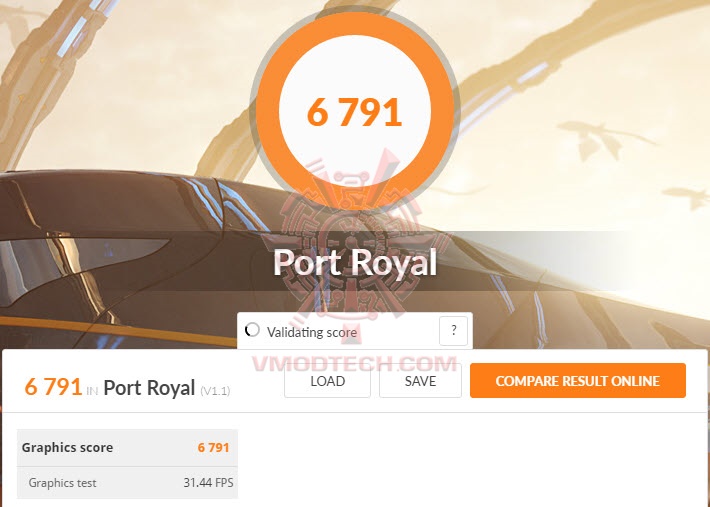Click the small IN label beside score
Screen dimensions: 710x507
[92, 391]
